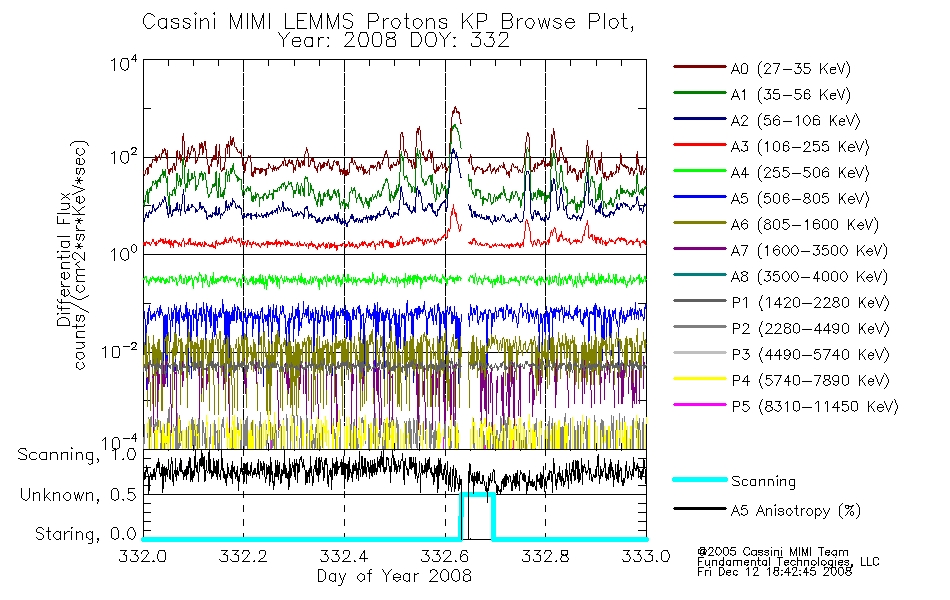Click the olive A6 legend line
950x600 pixels.
(699, 223)
